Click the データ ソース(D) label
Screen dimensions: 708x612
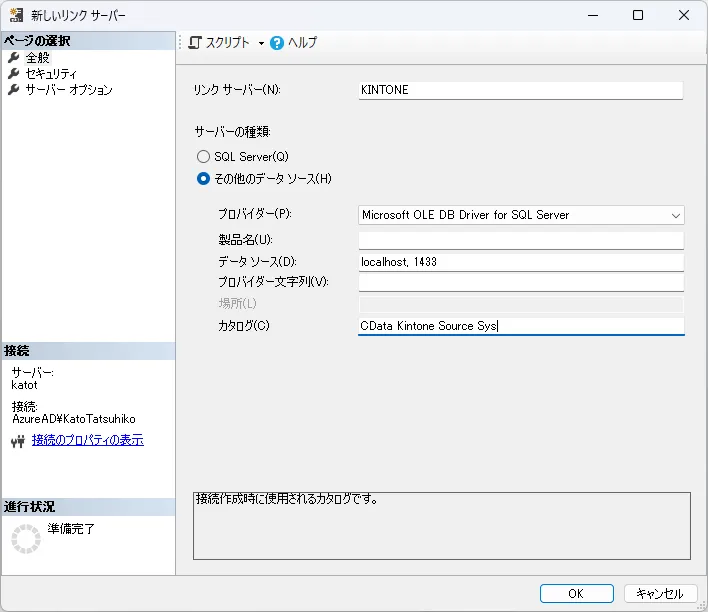coord(257,262)
